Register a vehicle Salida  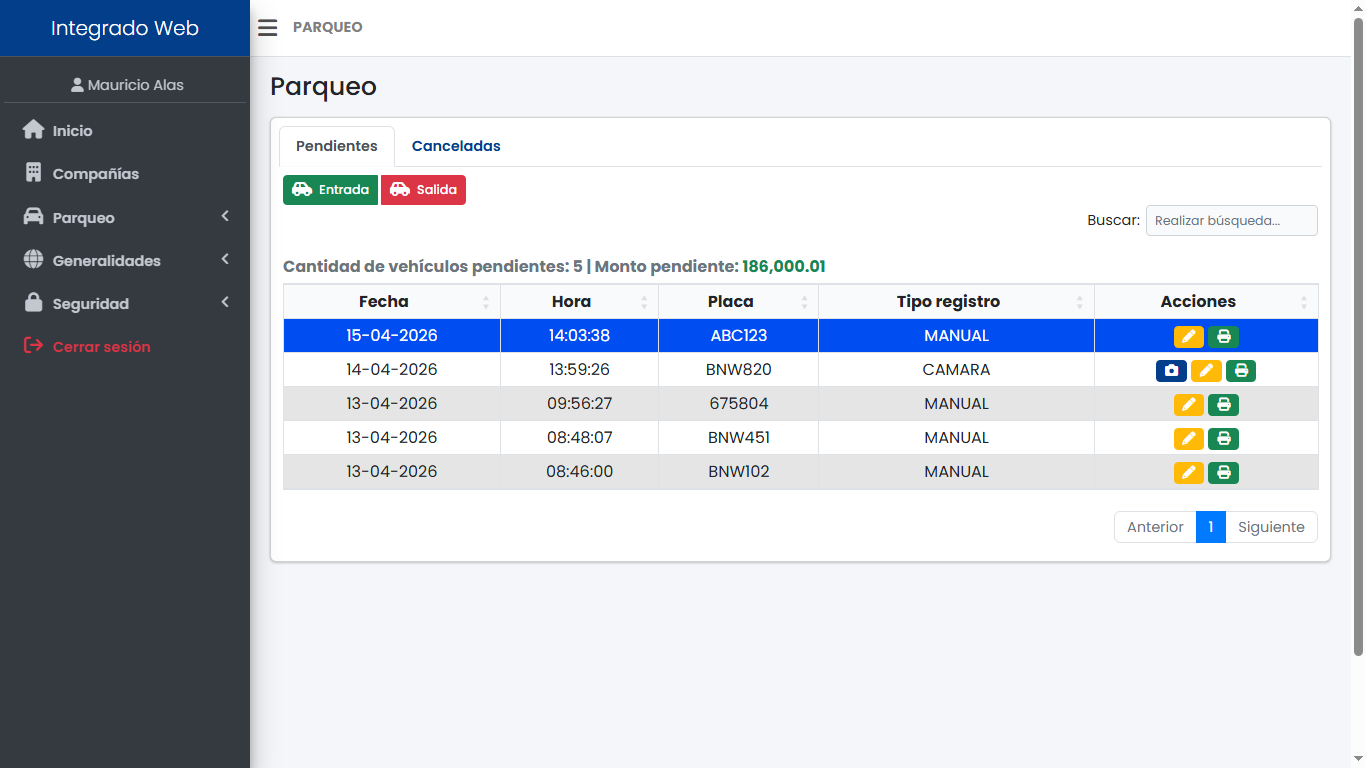[x=423, y=189]
